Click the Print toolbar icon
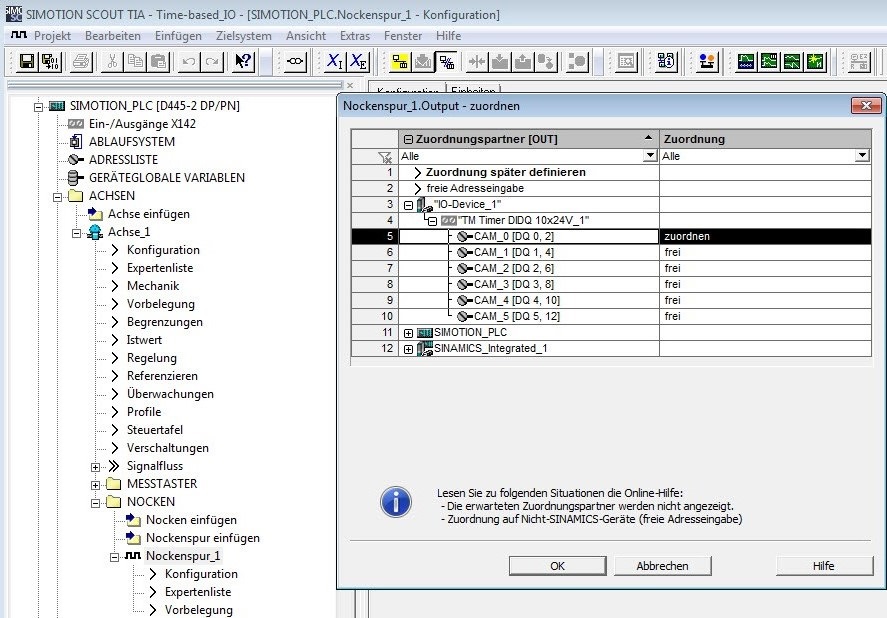Image resolution: width=887 pixels, height=618 pixels. 79,63
